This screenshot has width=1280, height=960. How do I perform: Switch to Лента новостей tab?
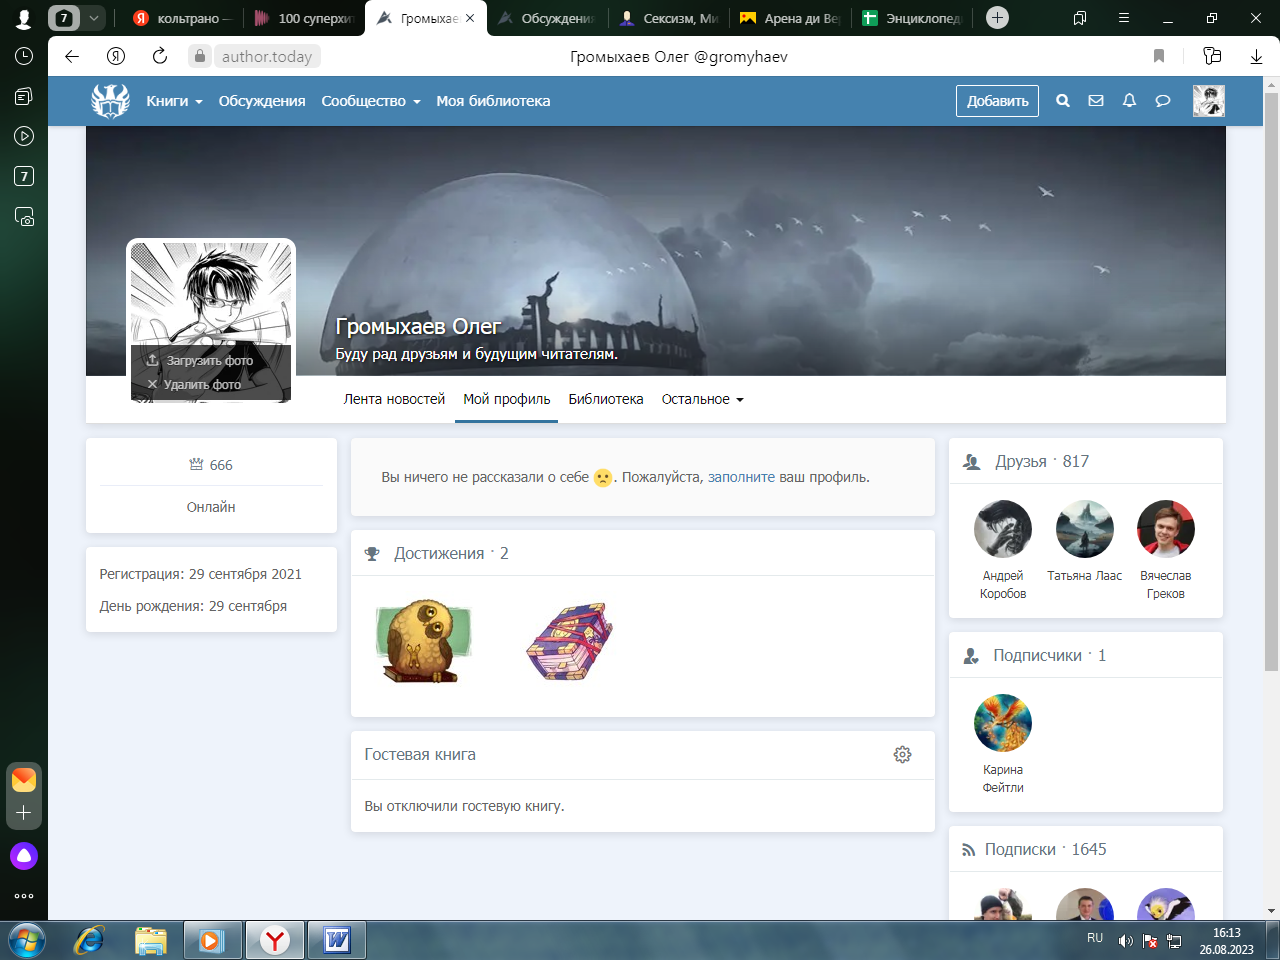(394, 399)
